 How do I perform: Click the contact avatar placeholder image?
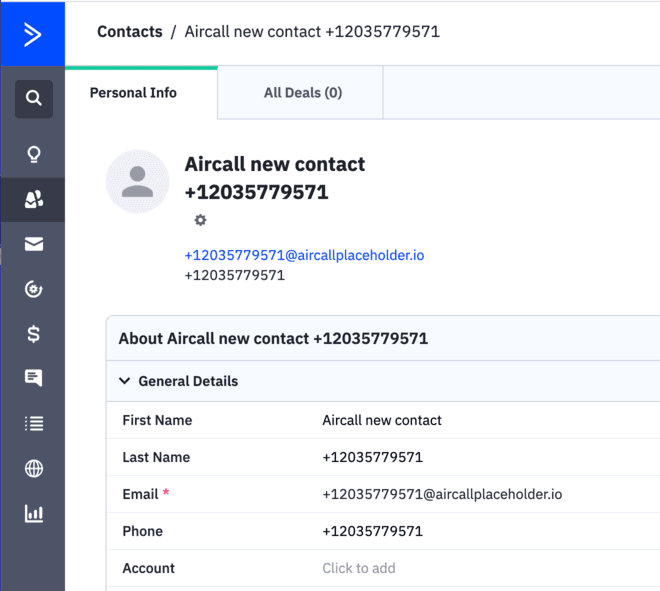point(137,182)
